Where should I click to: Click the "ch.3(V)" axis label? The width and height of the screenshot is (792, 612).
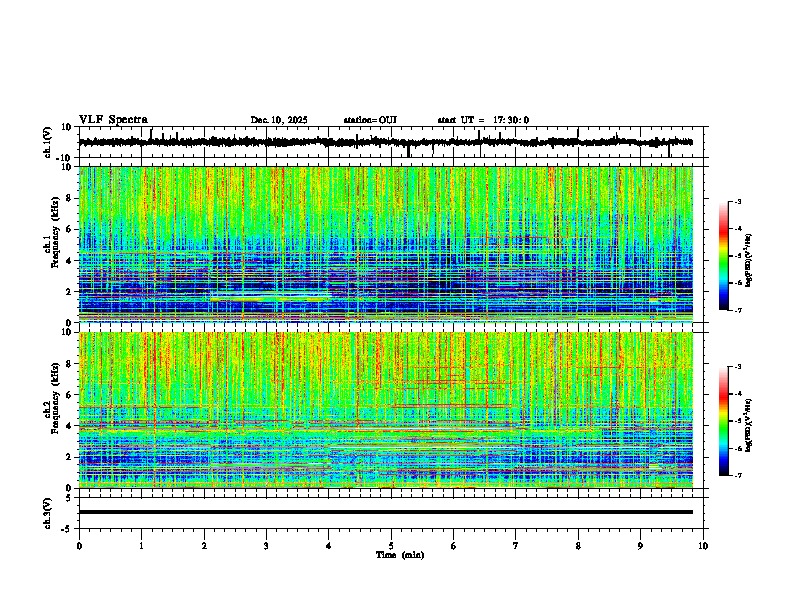(x=48, y=514)
